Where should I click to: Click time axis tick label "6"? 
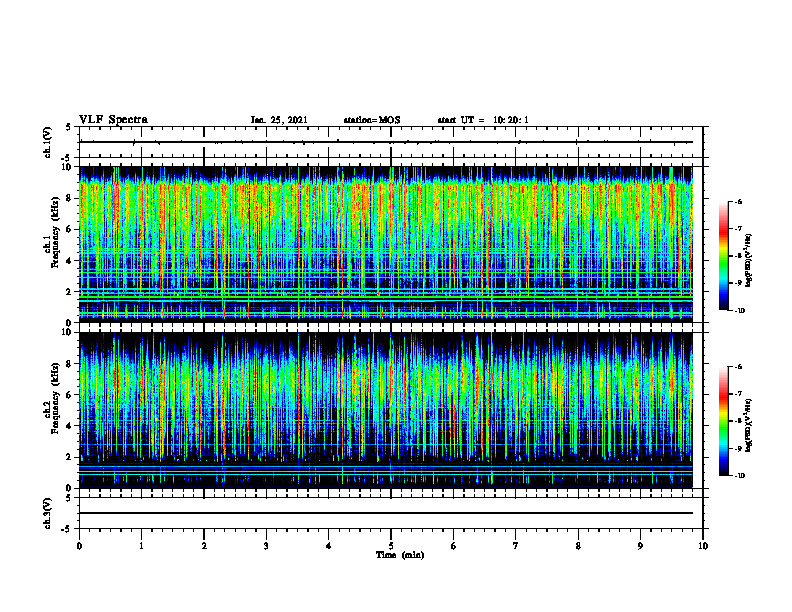tap(454, 546)
